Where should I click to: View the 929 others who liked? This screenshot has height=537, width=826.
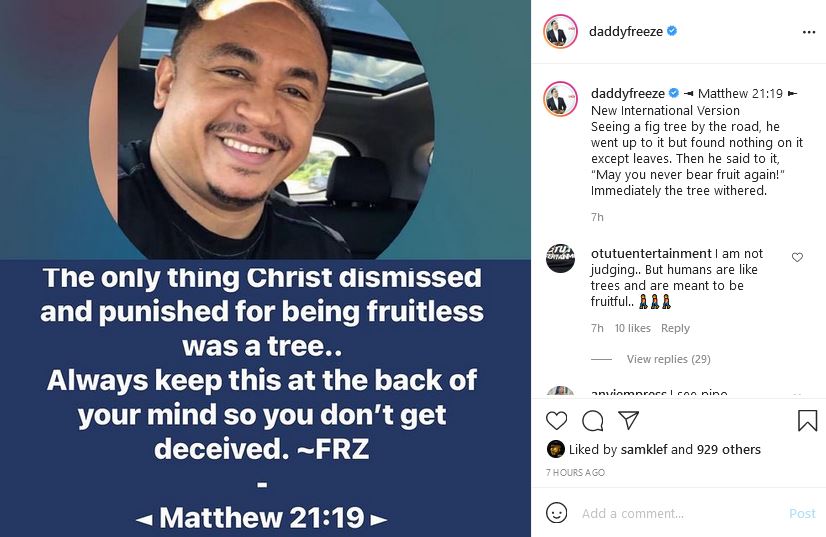729,450
